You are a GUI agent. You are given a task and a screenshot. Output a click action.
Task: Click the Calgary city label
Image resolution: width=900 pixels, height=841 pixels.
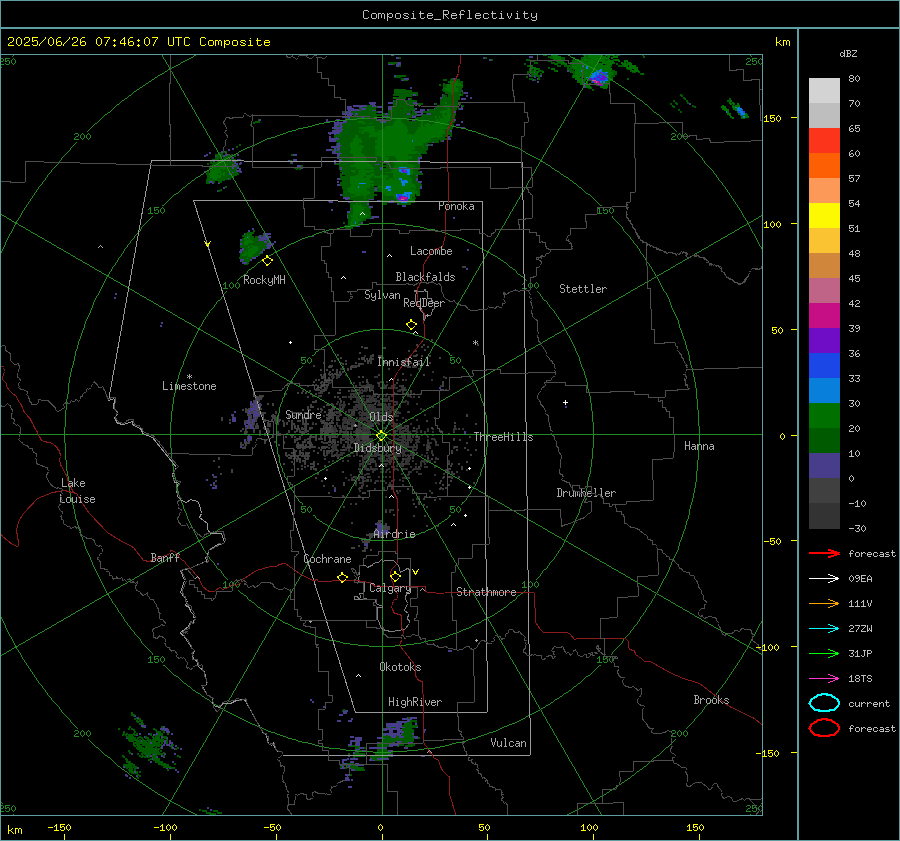click(390, 588)
